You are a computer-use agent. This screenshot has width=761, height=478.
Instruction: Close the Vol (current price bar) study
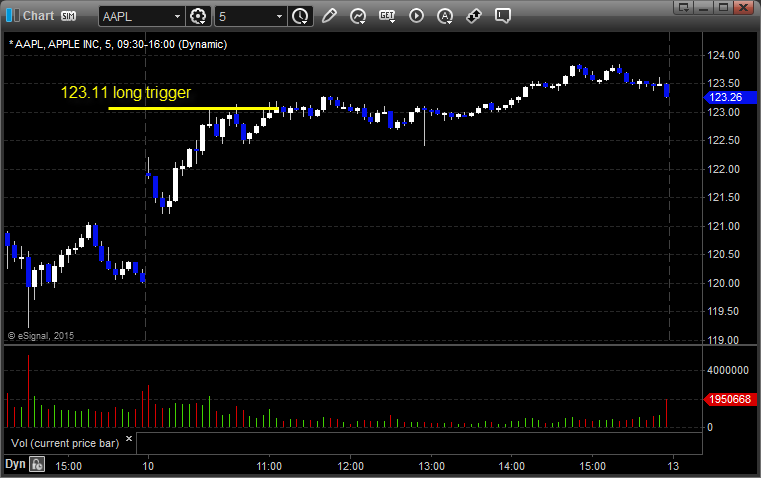(129, 439)
